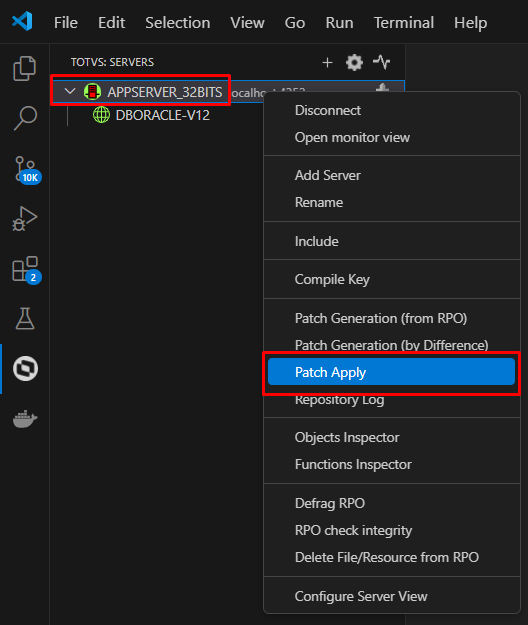The height and width of the screenshot is (625, 528).
Task: Choose Rename in context menu
Action: tap(392, 202)
